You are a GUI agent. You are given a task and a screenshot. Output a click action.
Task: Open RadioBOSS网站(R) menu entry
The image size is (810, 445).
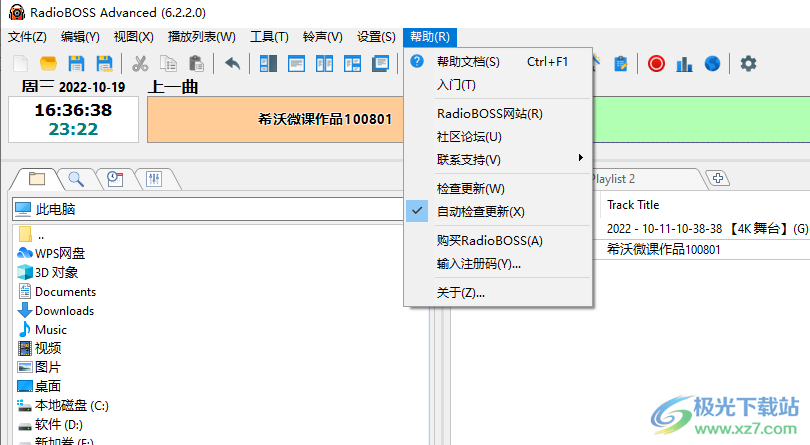(x=498, y=114)
